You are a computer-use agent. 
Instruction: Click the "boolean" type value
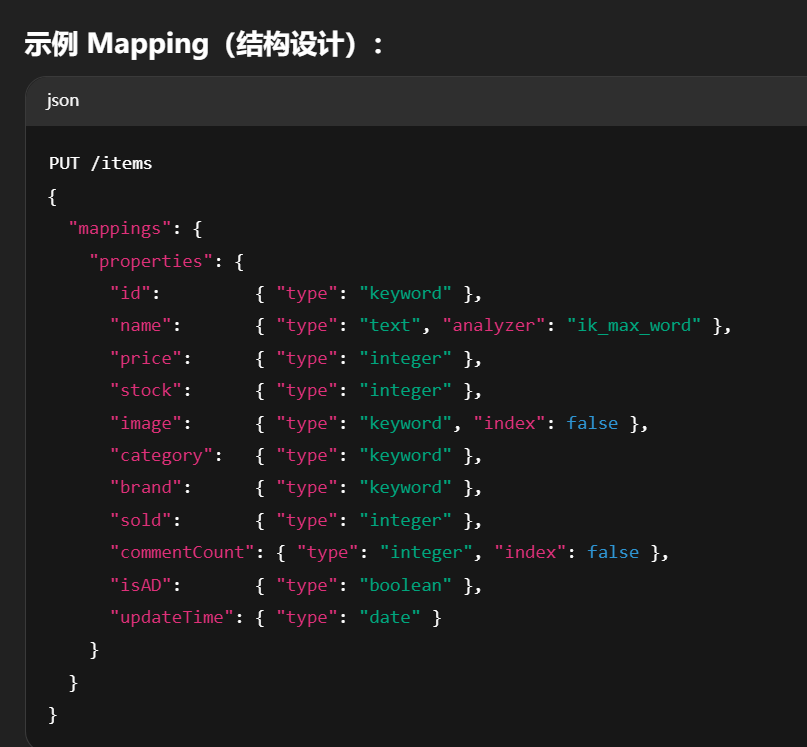click(406, 585)
